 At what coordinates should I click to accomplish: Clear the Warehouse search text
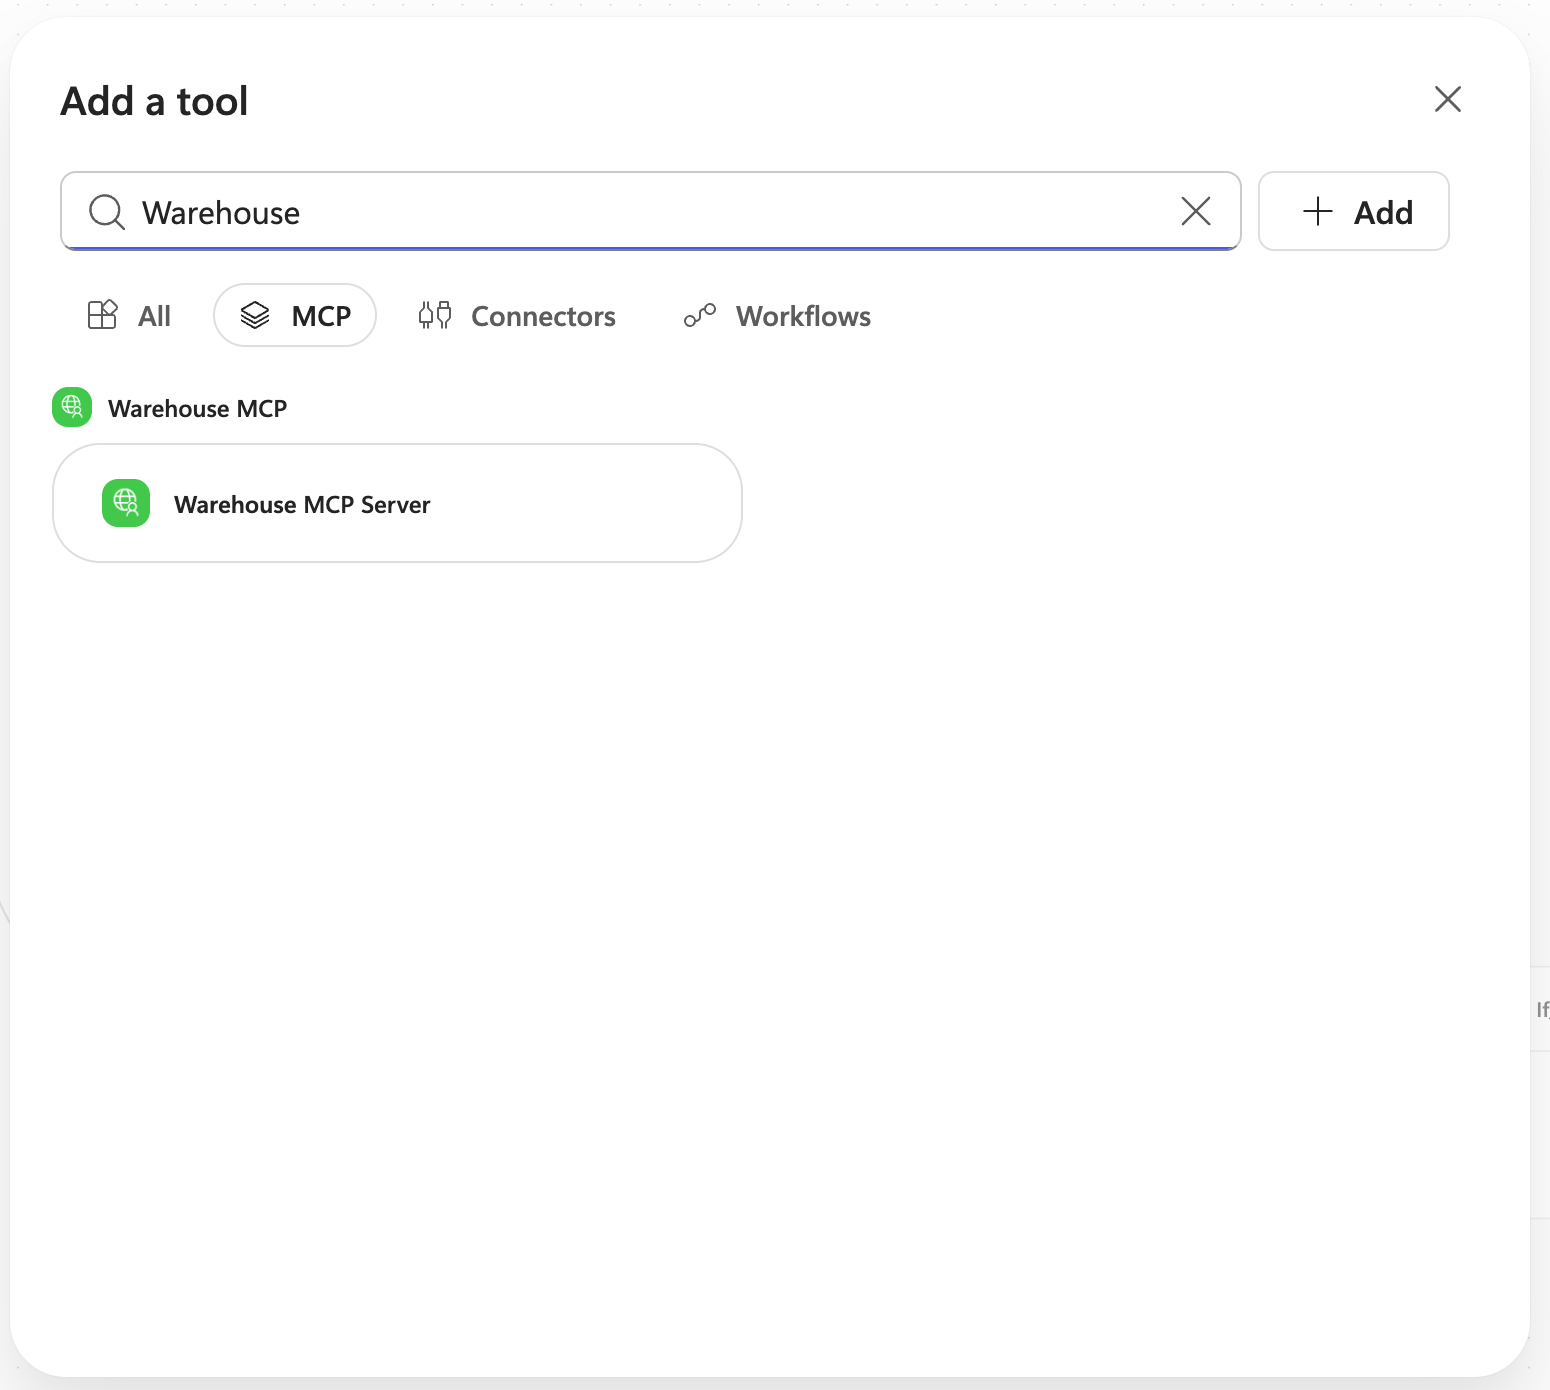[x=1196, y=211]
